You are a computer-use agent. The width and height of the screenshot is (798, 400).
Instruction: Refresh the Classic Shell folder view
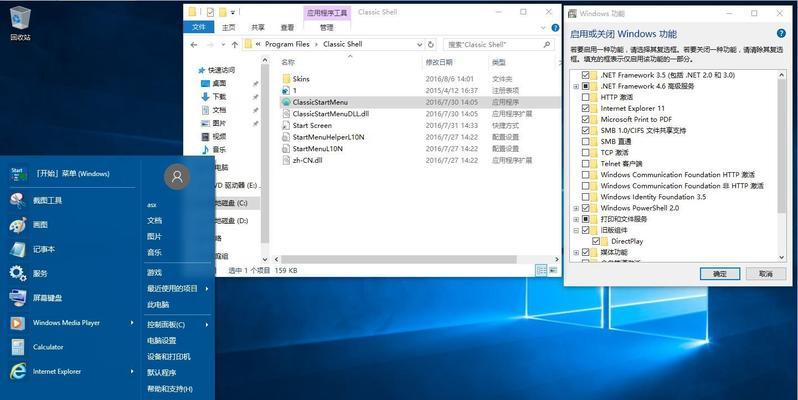(431, 45)
